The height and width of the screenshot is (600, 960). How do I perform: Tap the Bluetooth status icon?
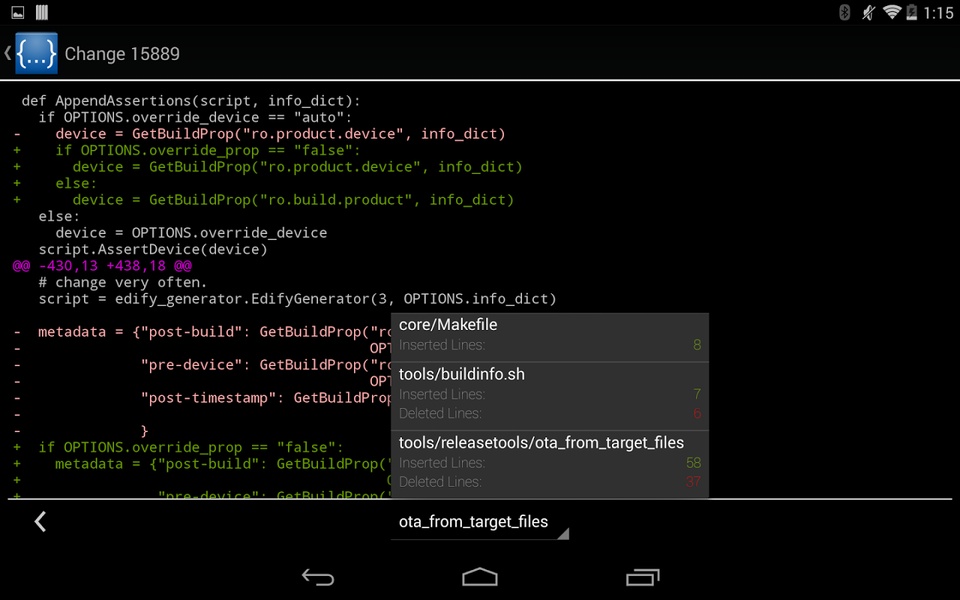click(x=844, y=12)
